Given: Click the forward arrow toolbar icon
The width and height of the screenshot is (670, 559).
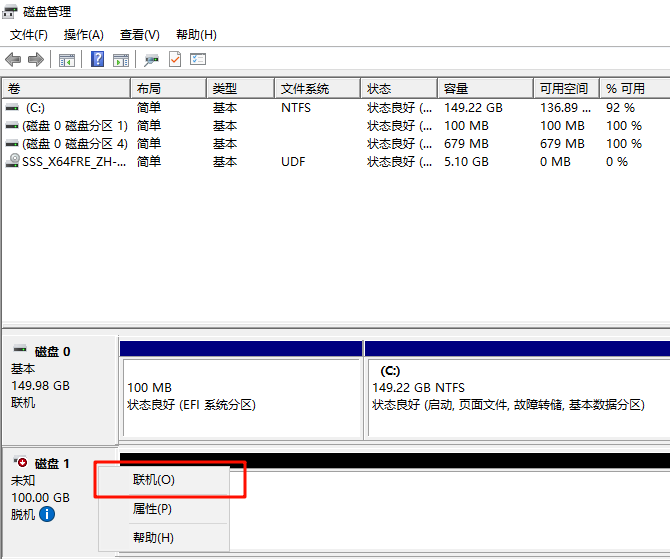Looking at the screenshot, I should click(x=36, y=60).
